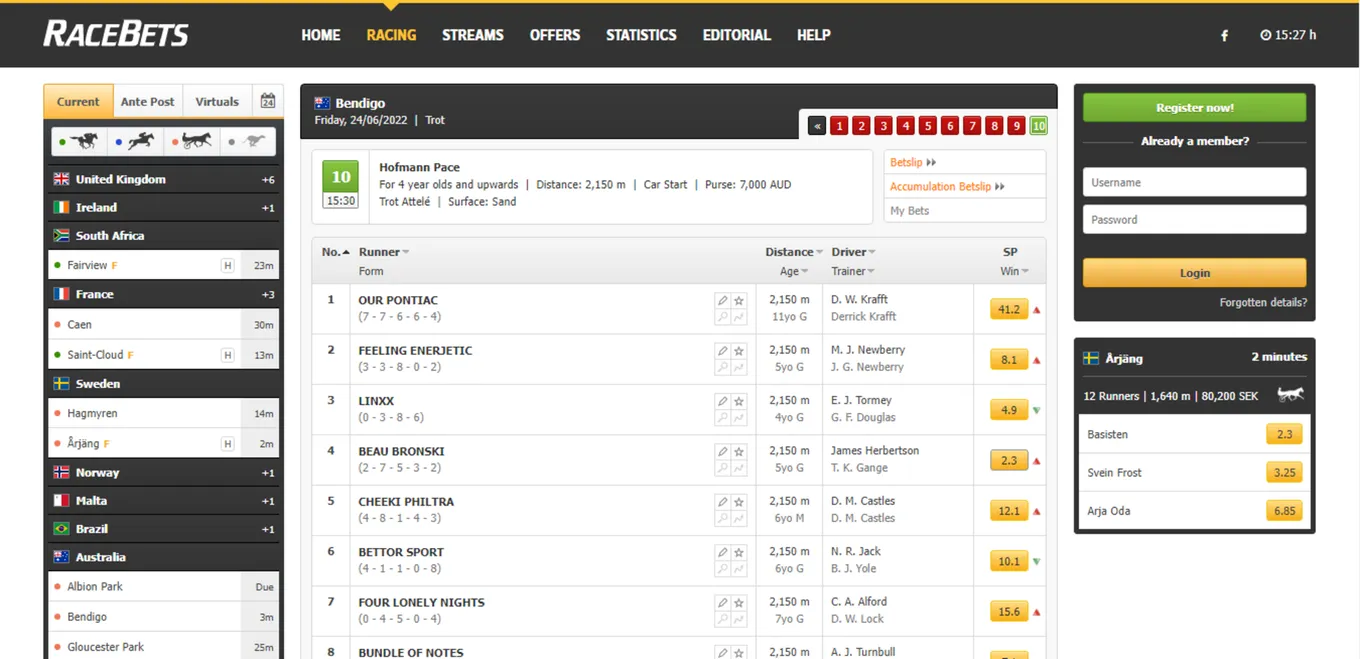
Task: Open the Facebook icon in header
Action: click(x=1224, y=35)
